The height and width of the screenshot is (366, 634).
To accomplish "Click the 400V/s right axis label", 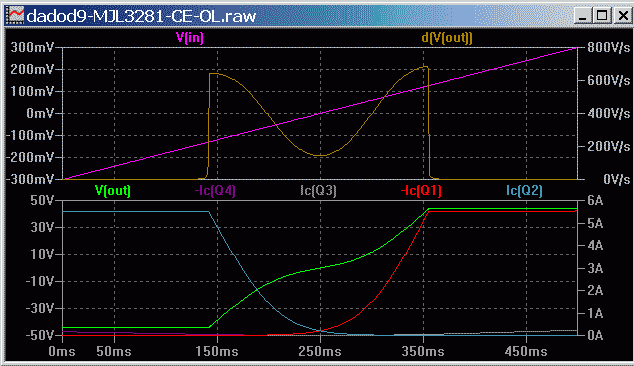I will 609,113.
